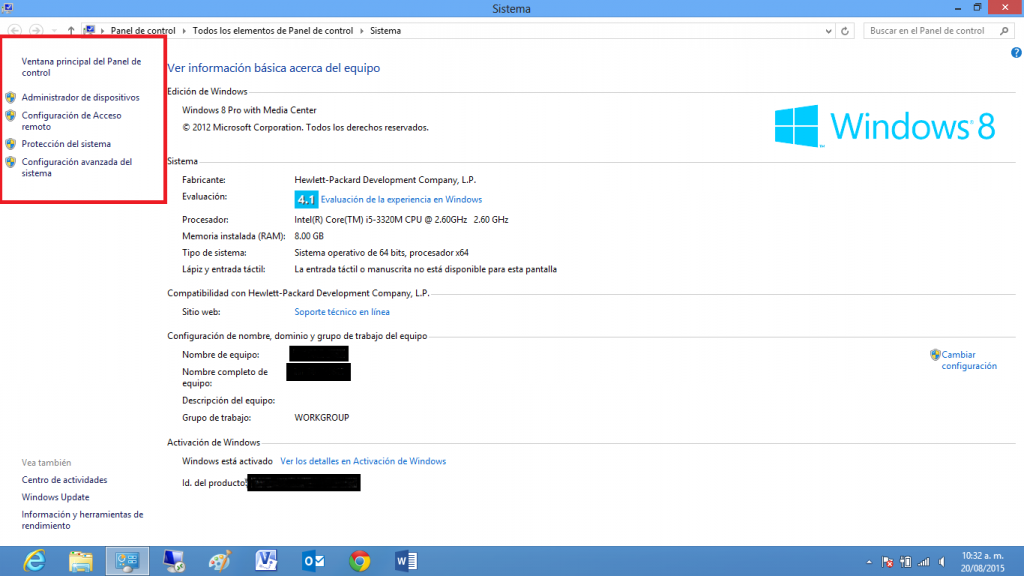
Task: Click Sistema operativo de 64 bits text
Action: (x=381, y=253)
